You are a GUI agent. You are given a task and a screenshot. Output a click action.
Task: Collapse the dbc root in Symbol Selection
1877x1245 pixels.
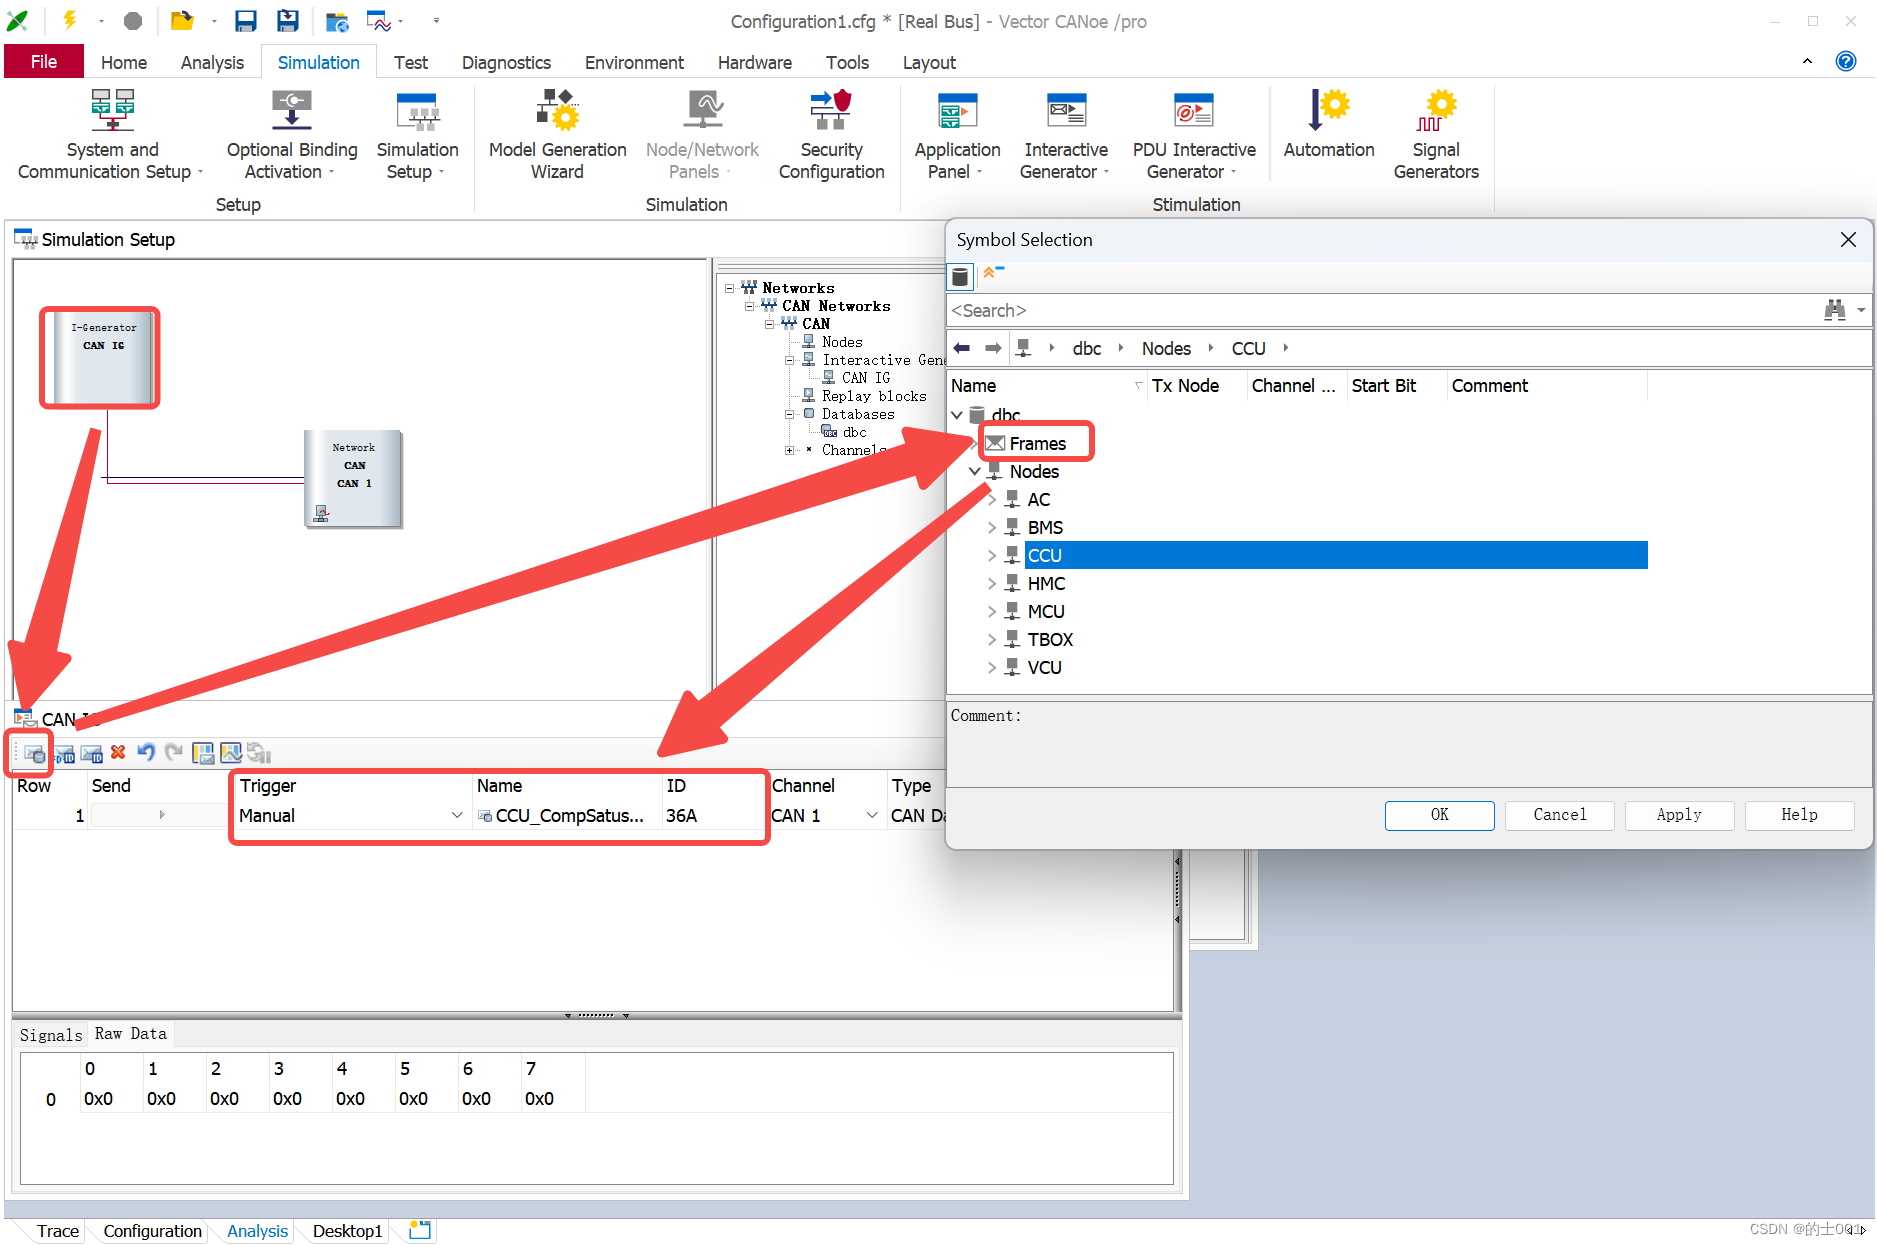tap(957, 414)
